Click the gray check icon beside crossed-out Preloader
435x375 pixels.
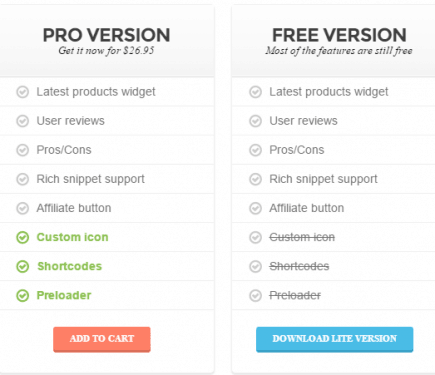255,295
